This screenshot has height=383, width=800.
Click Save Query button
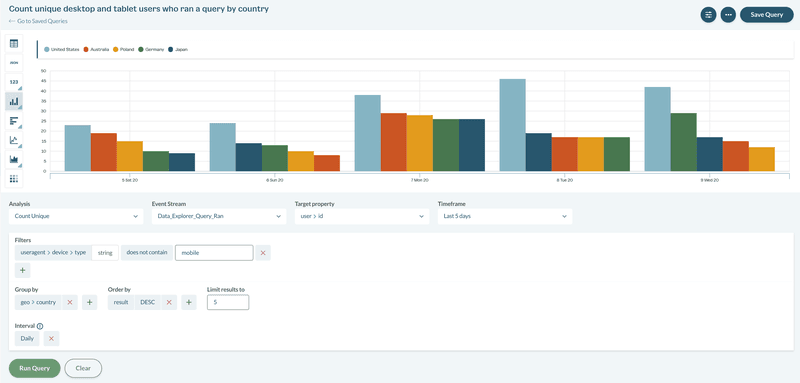click(x=766, y=15)
